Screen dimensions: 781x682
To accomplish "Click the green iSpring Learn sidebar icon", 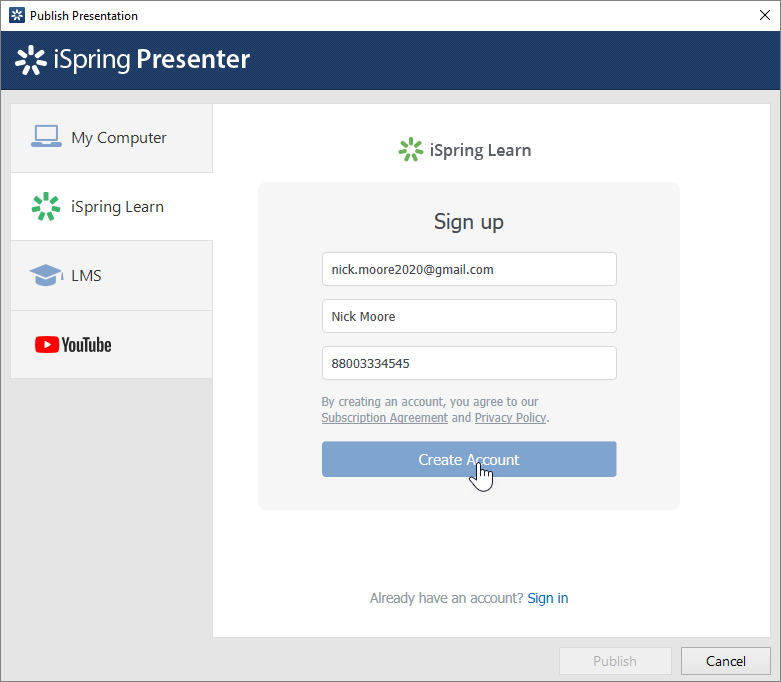I will (46, 206).
